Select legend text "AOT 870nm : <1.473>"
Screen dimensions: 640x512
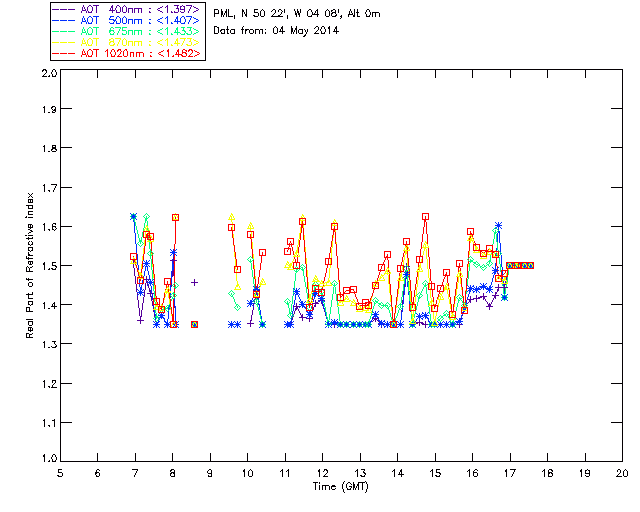(140, 42)
